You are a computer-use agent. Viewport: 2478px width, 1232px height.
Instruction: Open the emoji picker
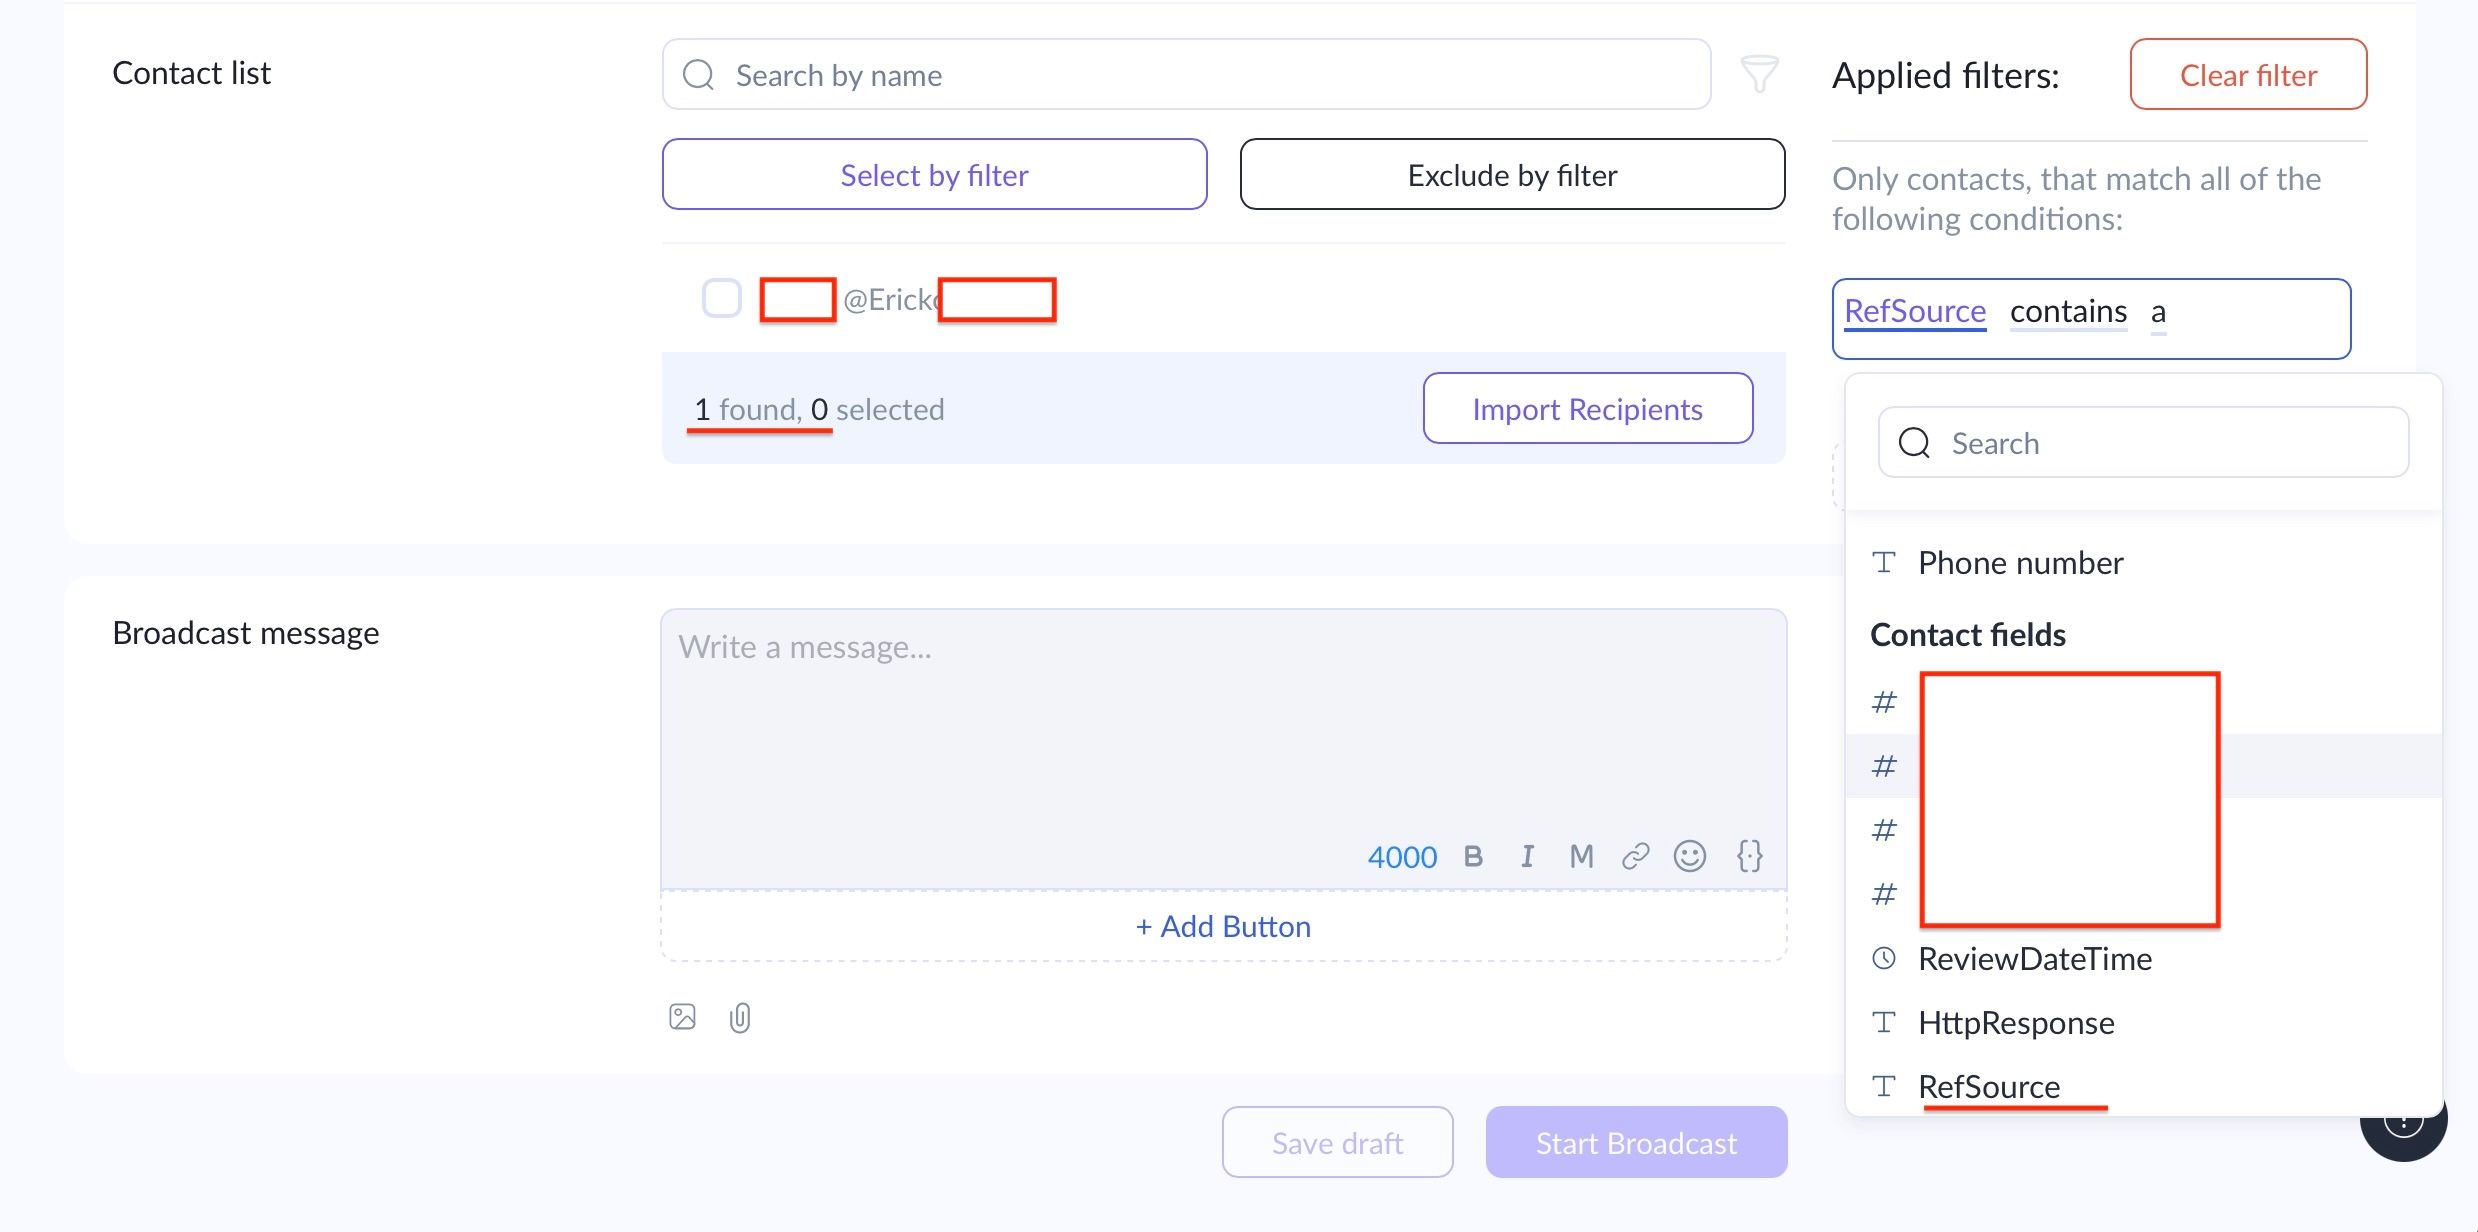1690,856
